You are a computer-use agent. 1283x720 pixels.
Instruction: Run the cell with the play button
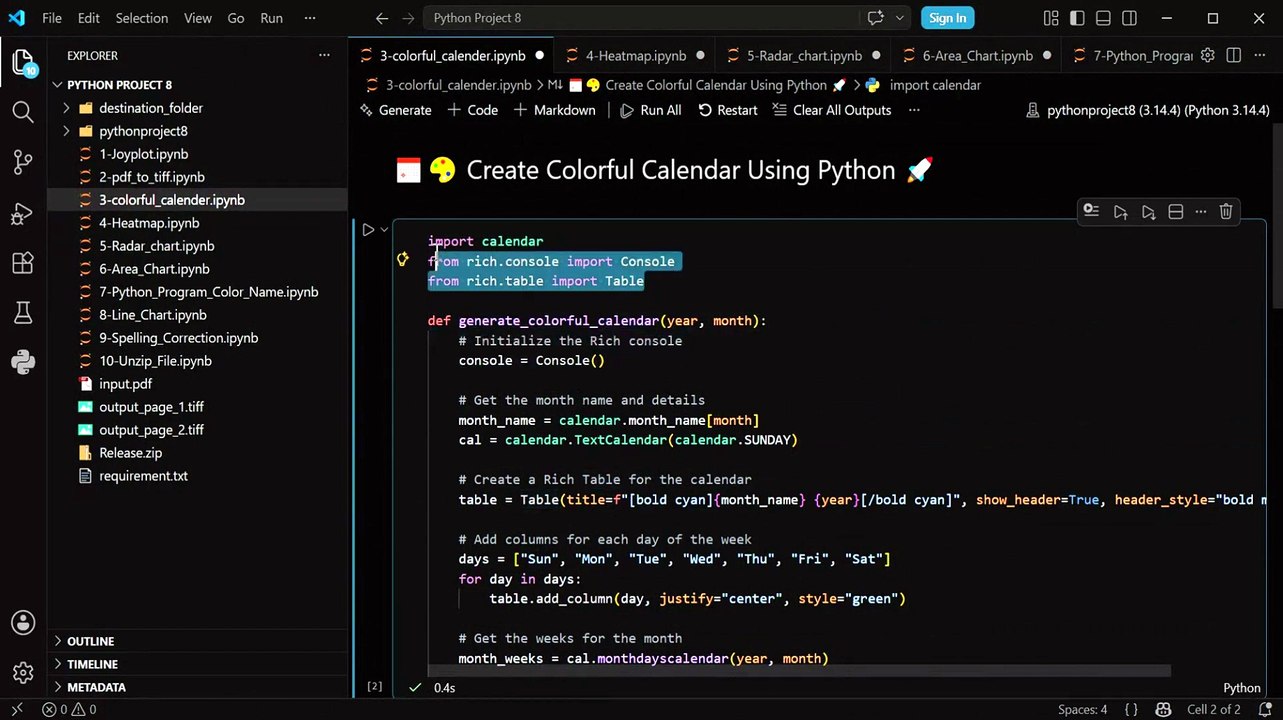(368, 230)
